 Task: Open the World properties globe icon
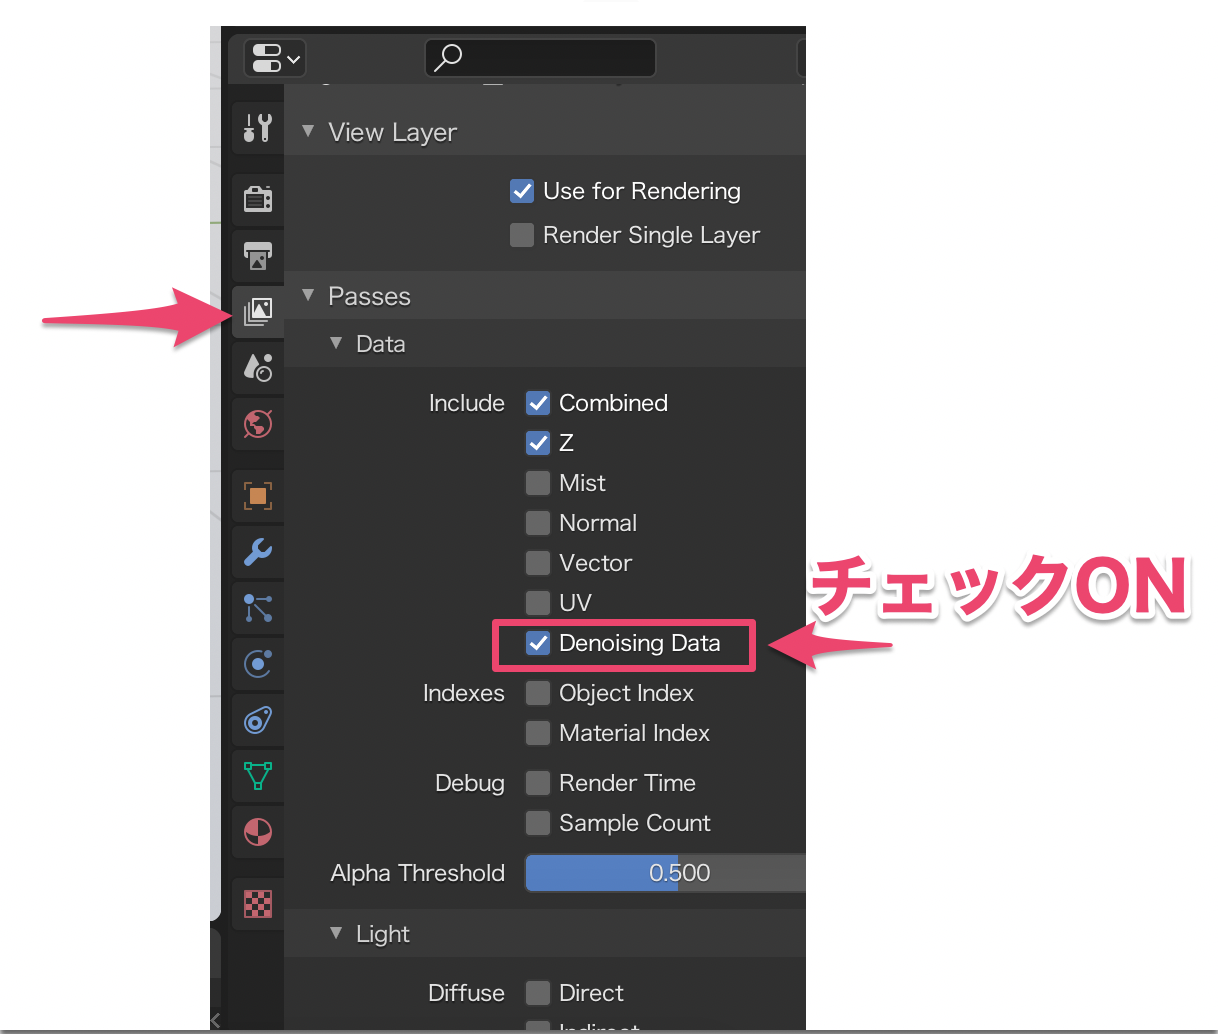pyautogui.click(x=257, y=423)
